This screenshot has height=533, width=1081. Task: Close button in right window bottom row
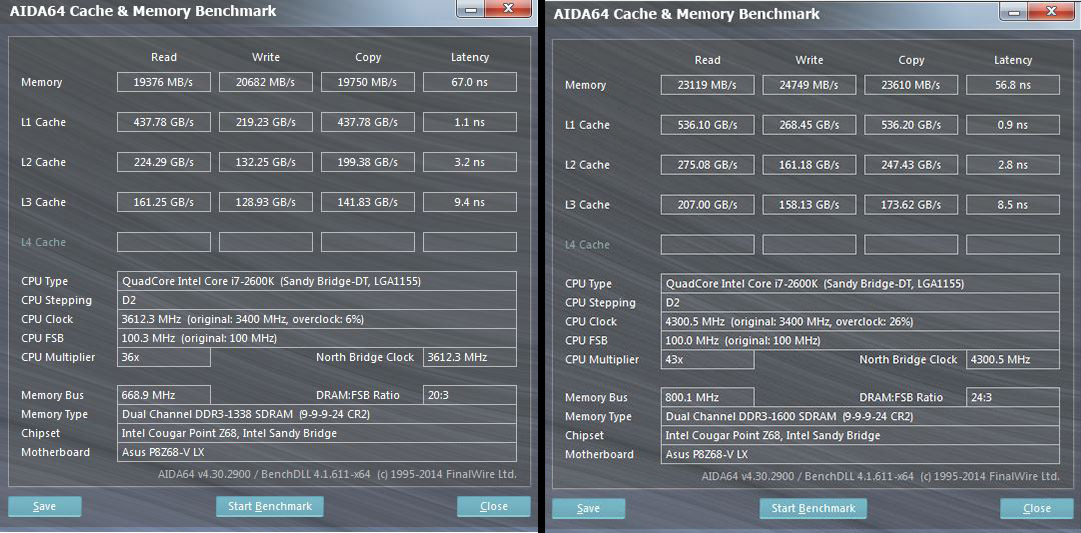tap(1037, 509)
